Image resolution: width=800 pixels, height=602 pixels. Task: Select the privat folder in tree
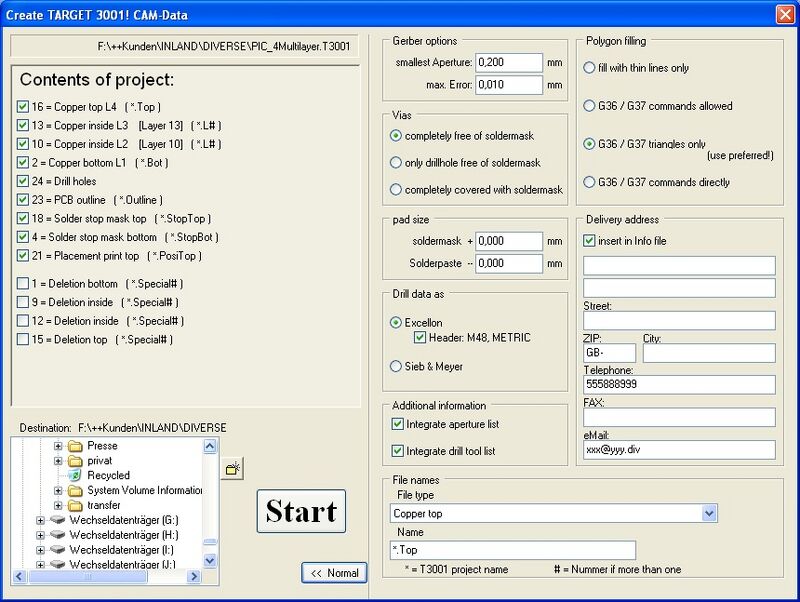point(99,461)
